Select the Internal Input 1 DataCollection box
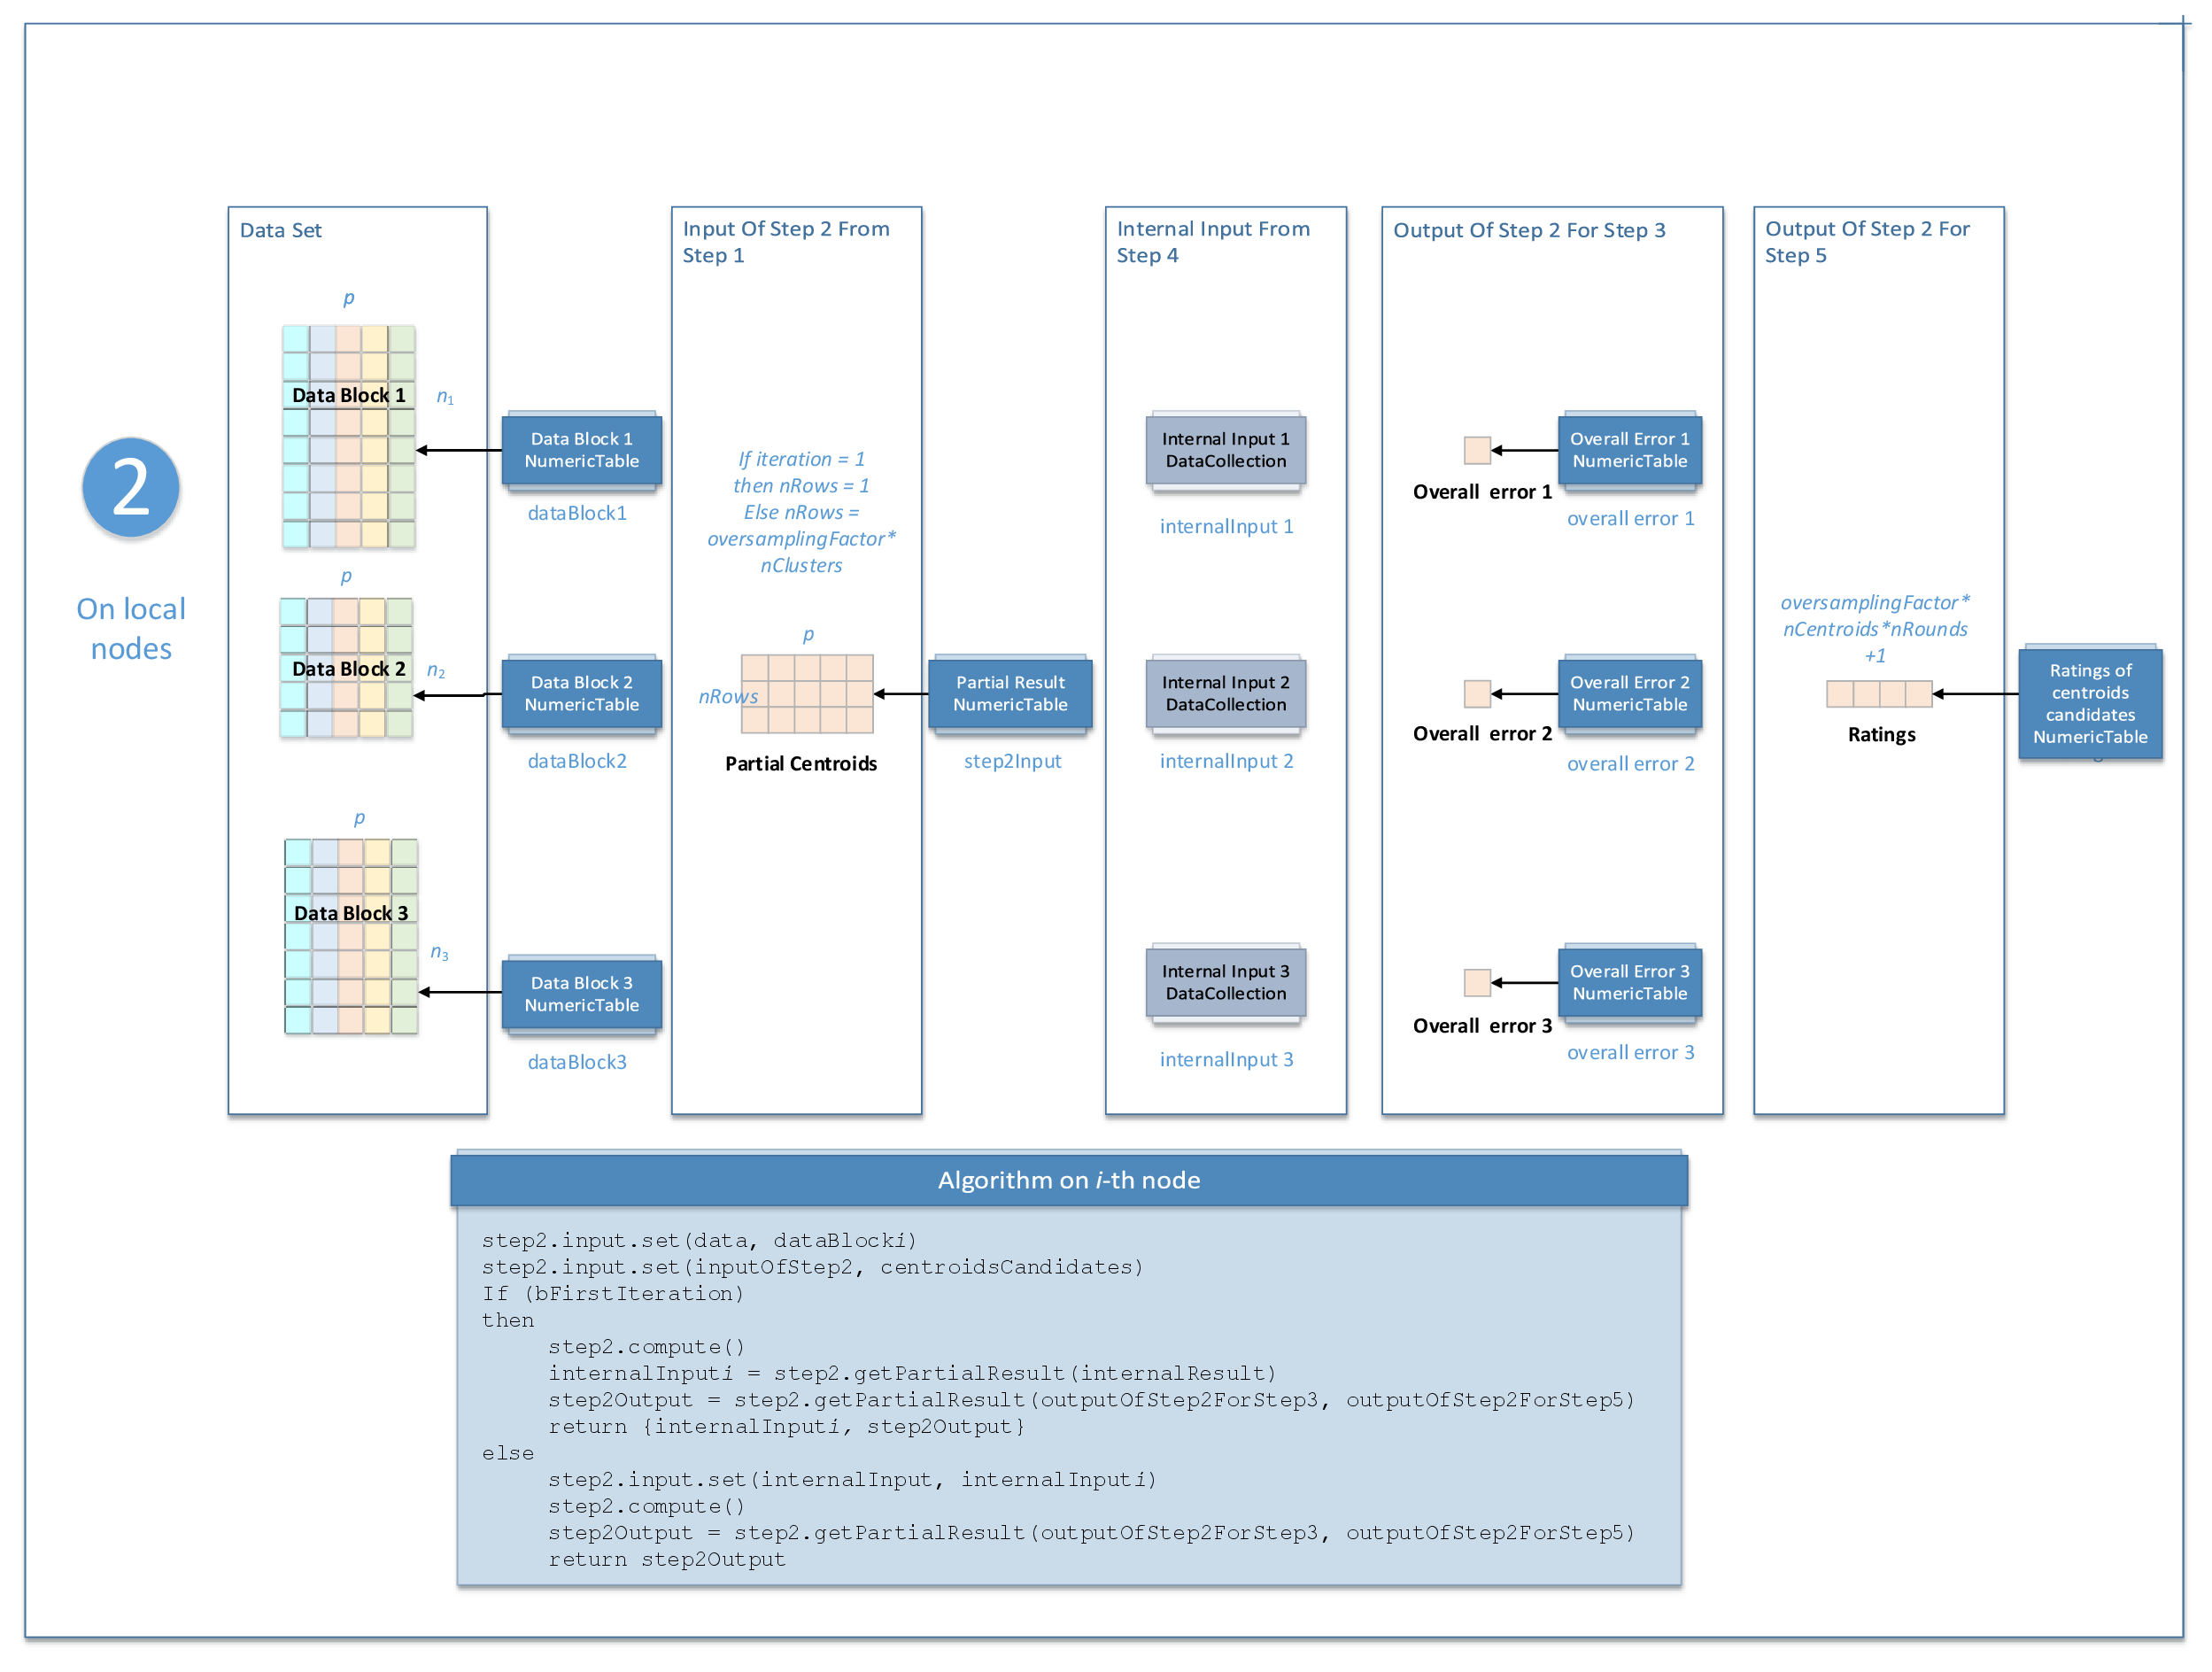Screen dimensions: 2212x1672 click(x=1225, y=450)
